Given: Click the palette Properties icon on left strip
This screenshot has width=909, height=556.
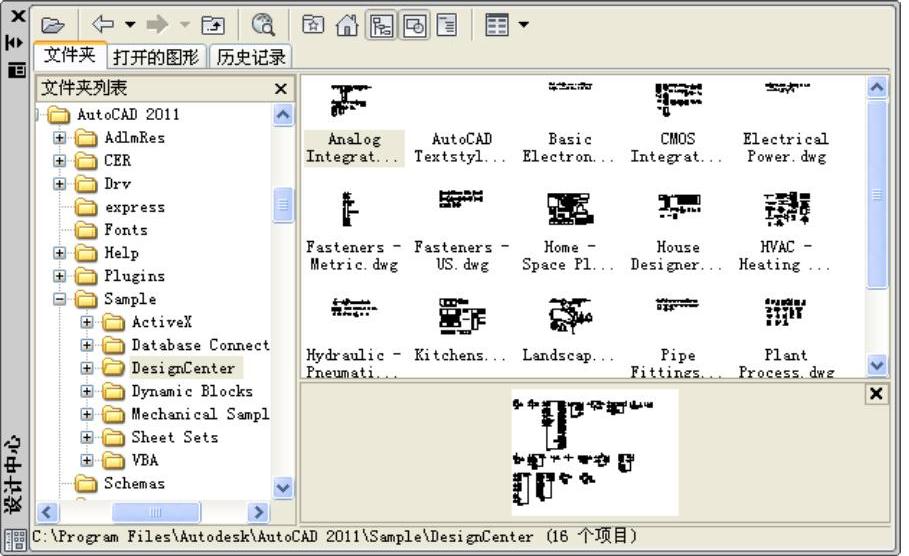Looking at the screenshot, I should click(17, 70).
